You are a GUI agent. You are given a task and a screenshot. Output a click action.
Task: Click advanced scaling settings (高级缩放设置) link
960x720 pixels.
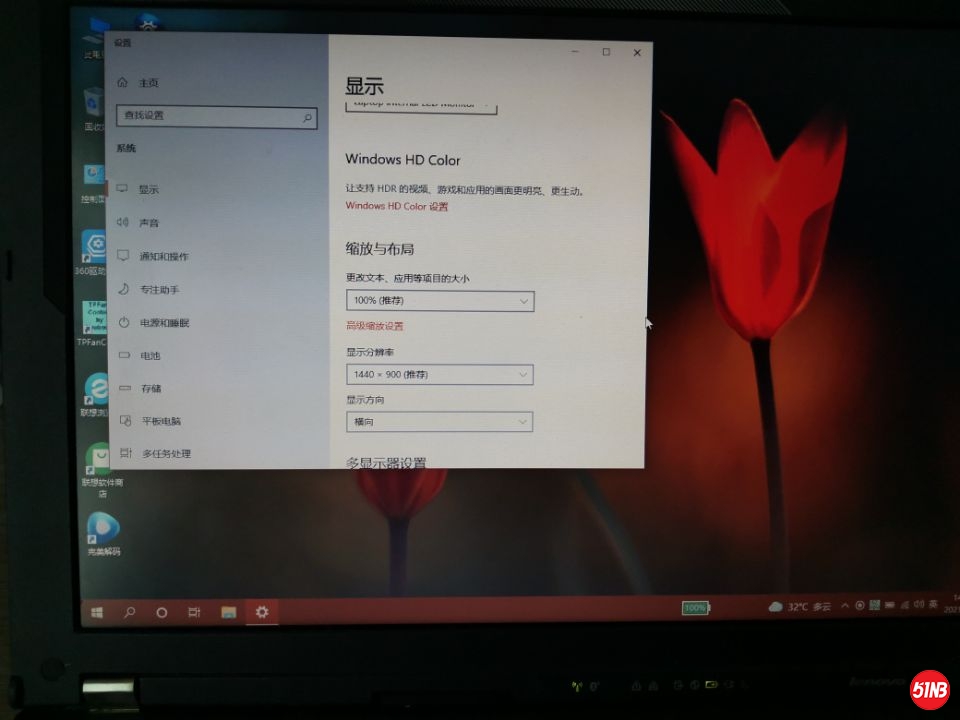pos(375,326)
